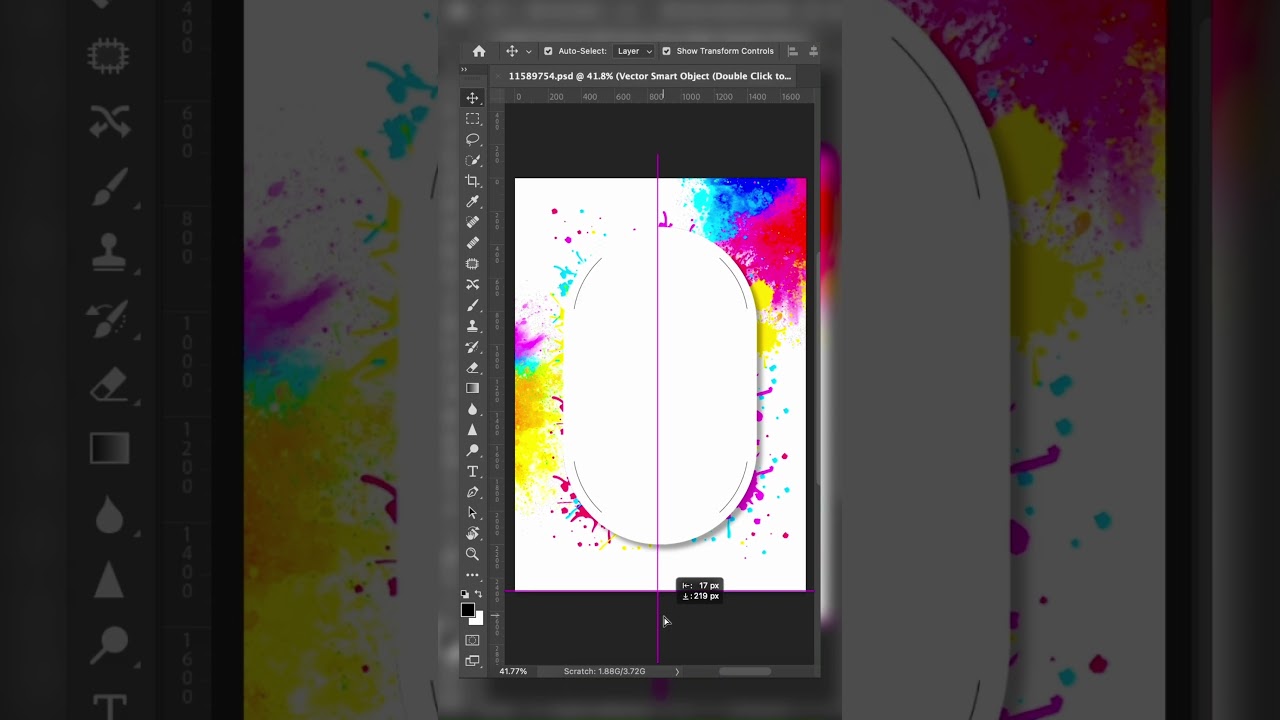The image size is (1280, 720).
Task: Open the Move tool preset picker arrow
Action: pyautogui.click(x=529, y=52)
